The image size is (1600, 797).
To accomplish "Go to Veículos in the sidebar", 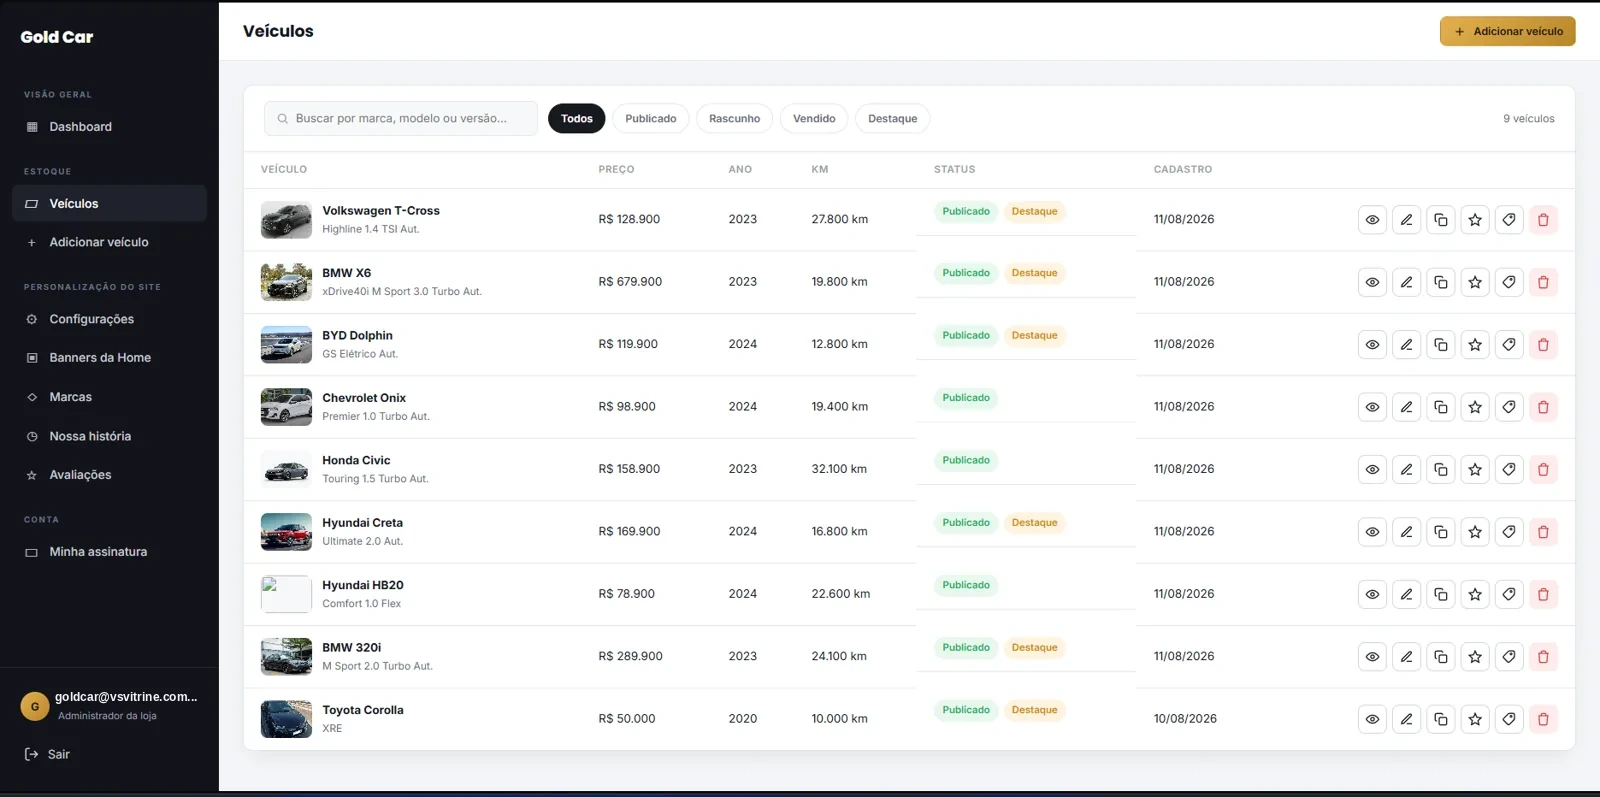I will click(109, 204).
